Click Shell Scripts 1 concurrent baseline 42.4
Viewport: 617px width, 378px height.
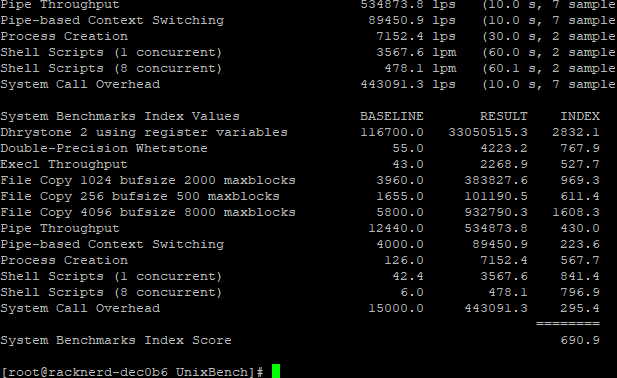pos(408,277)
